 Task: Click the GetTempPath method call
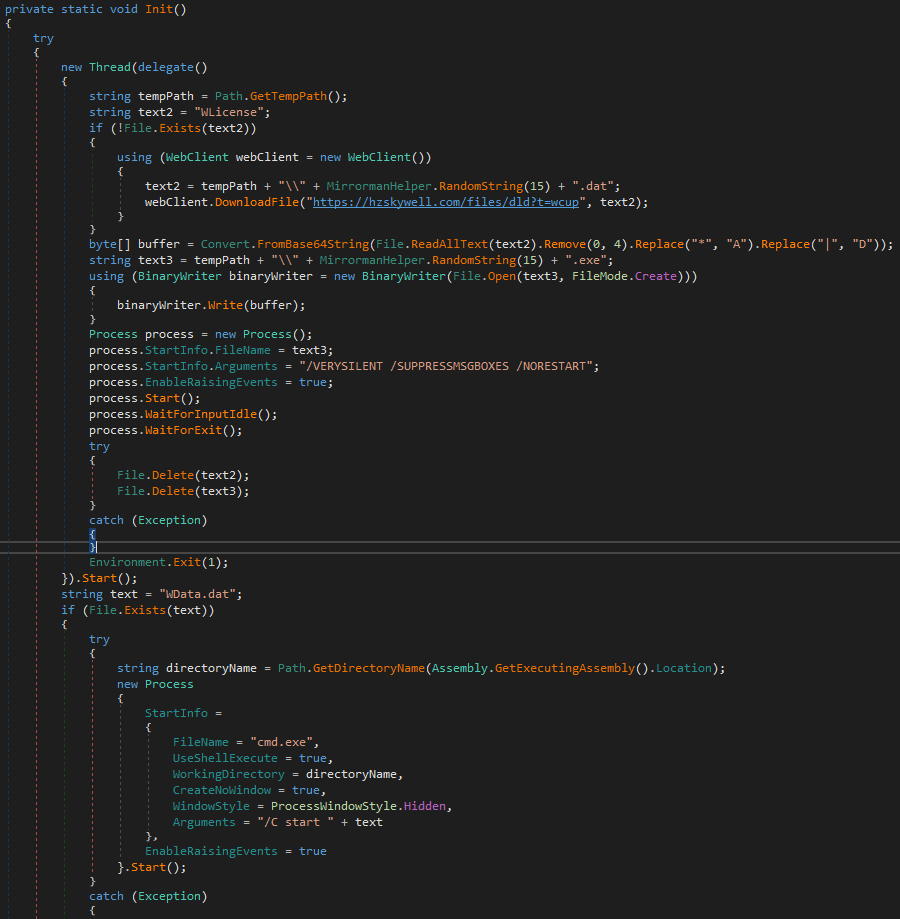[x=288, y=96]
